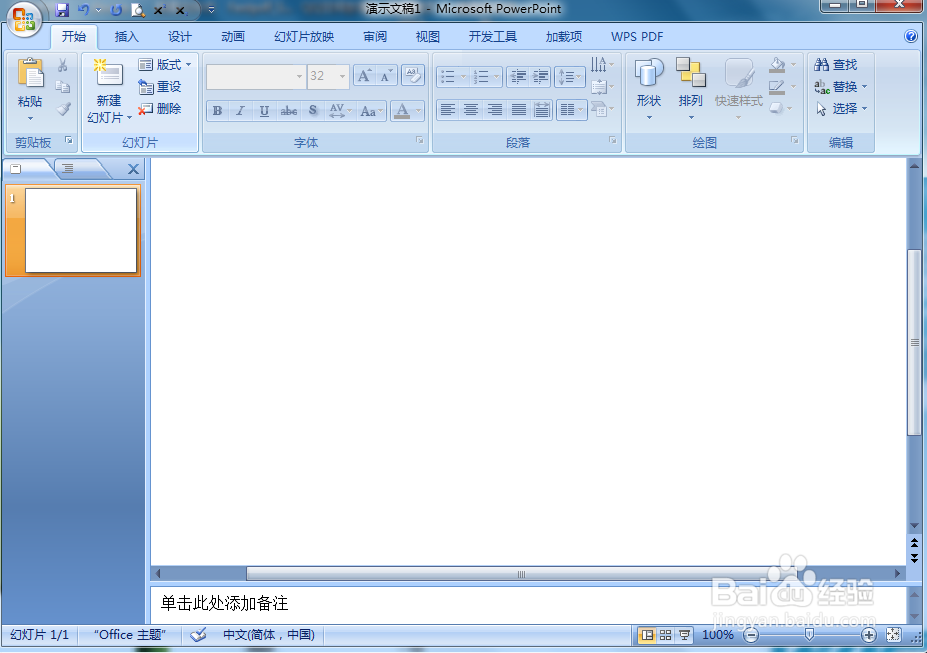Open the font name dropdown
927x653 pixels.
point(299,77)
